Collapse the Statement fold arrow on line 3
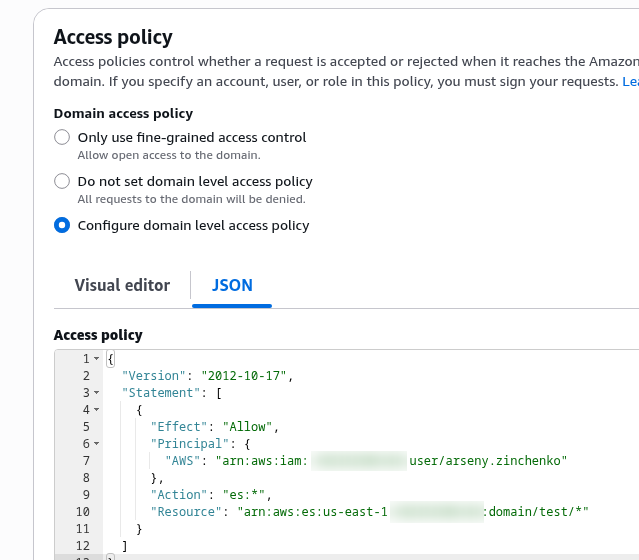Image resolution: width=639 pixels, height=560 pixels. [x=97, y=393]
